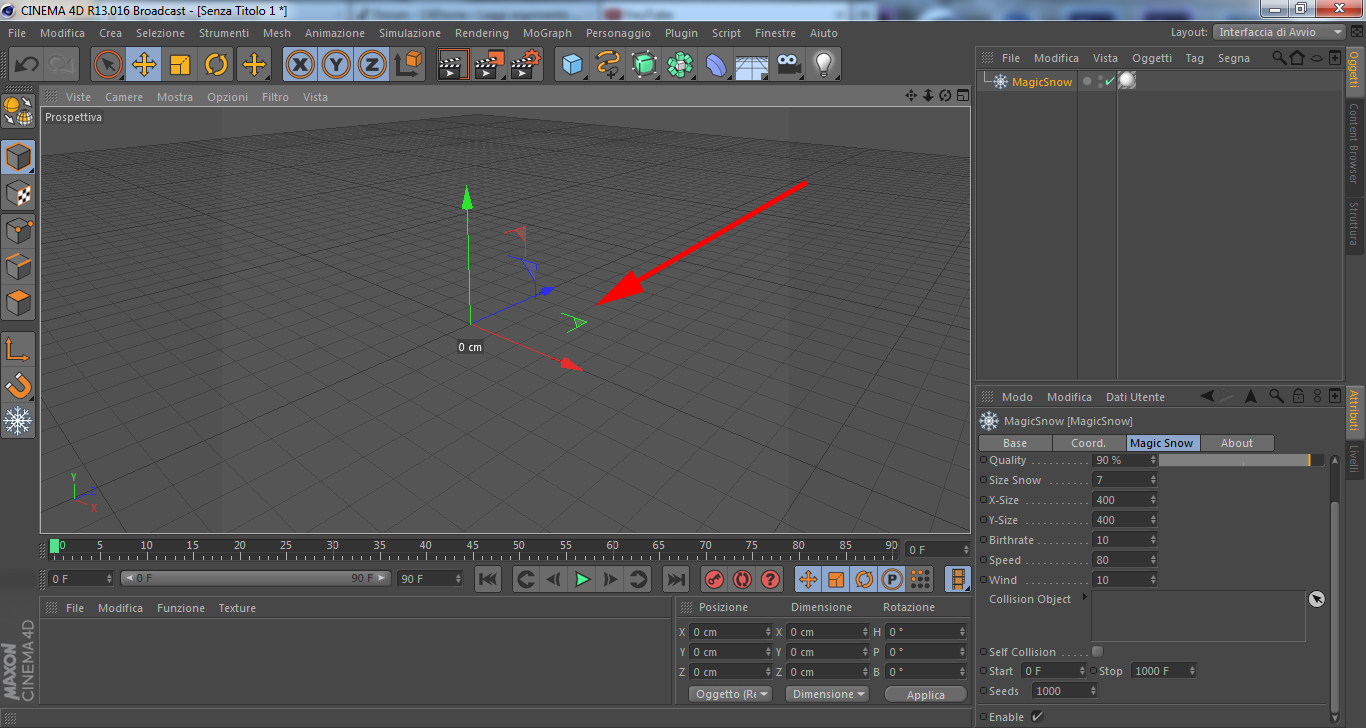Open the viewport Camere menu

(x=124, y=97)
